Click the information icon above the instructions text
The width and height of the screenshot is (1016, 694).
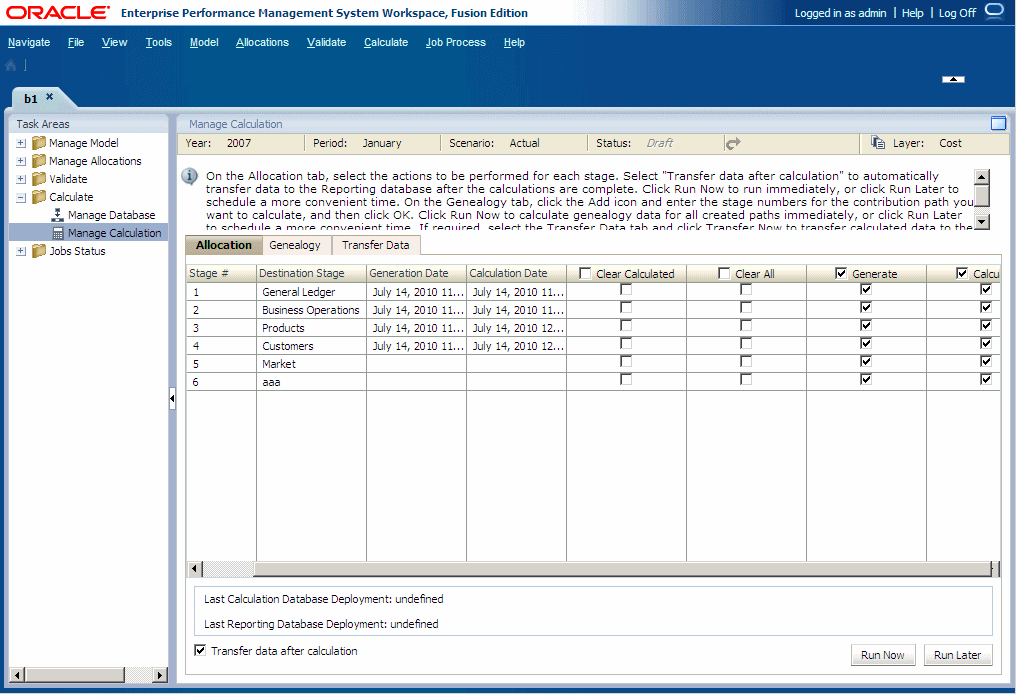[x=189, y=176]
